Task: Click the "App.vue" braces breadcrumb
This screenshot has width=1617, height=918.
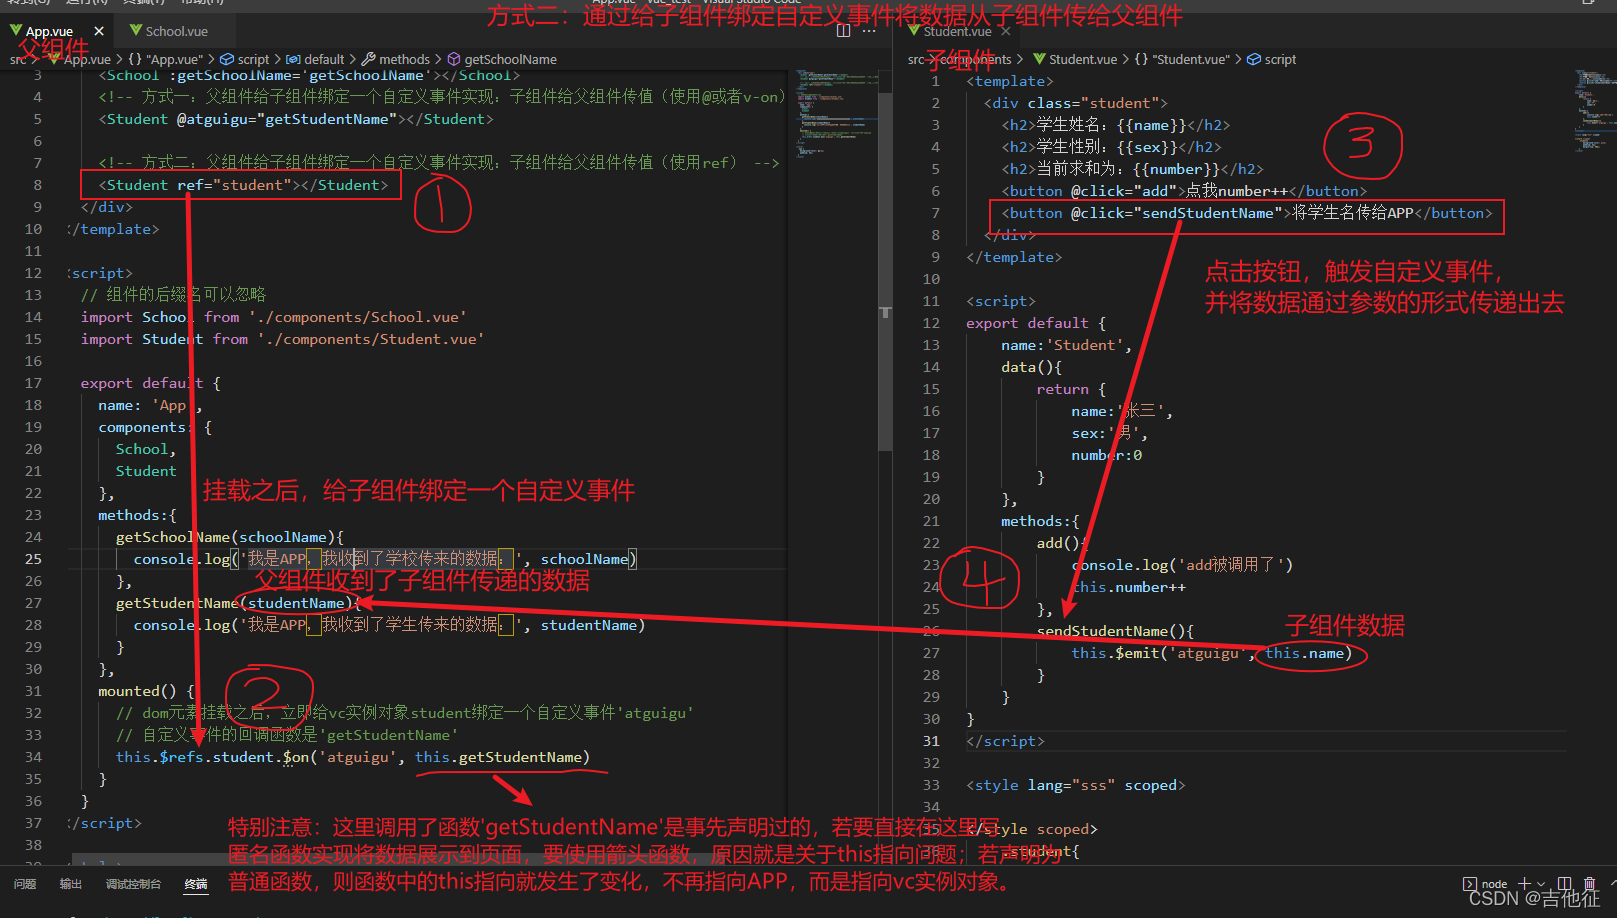Action: click(x=166, y=59)
